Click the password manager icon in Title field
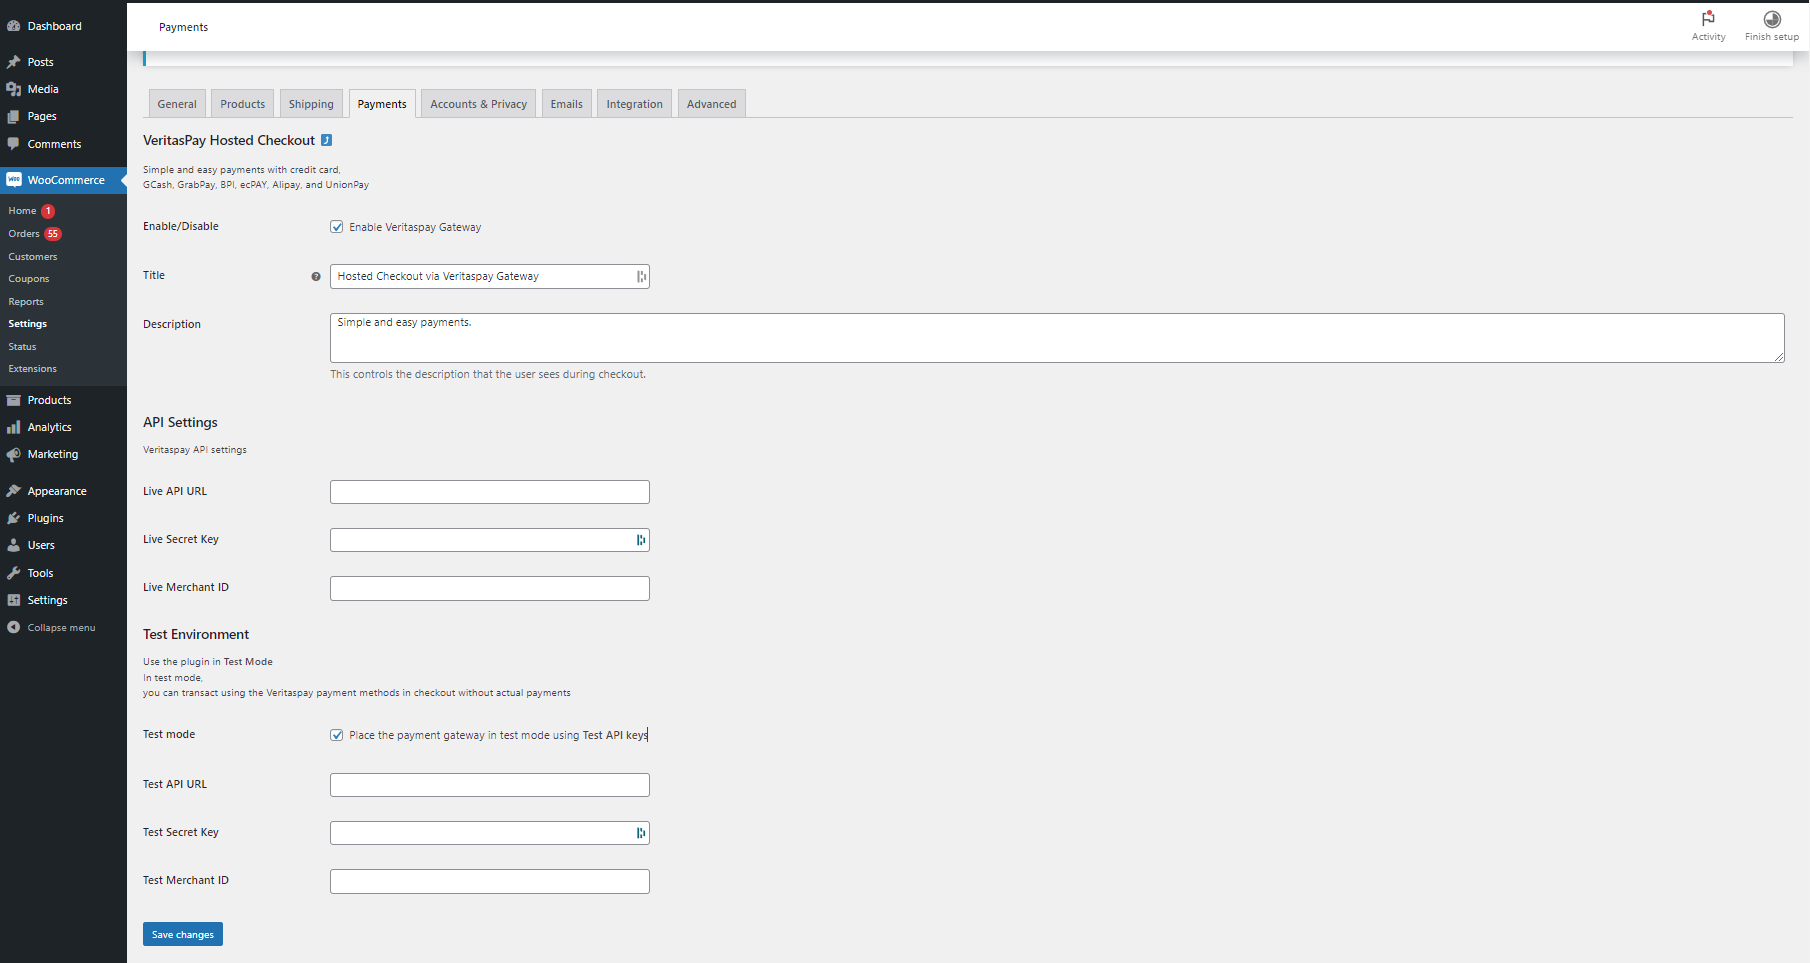 (641, 277)
